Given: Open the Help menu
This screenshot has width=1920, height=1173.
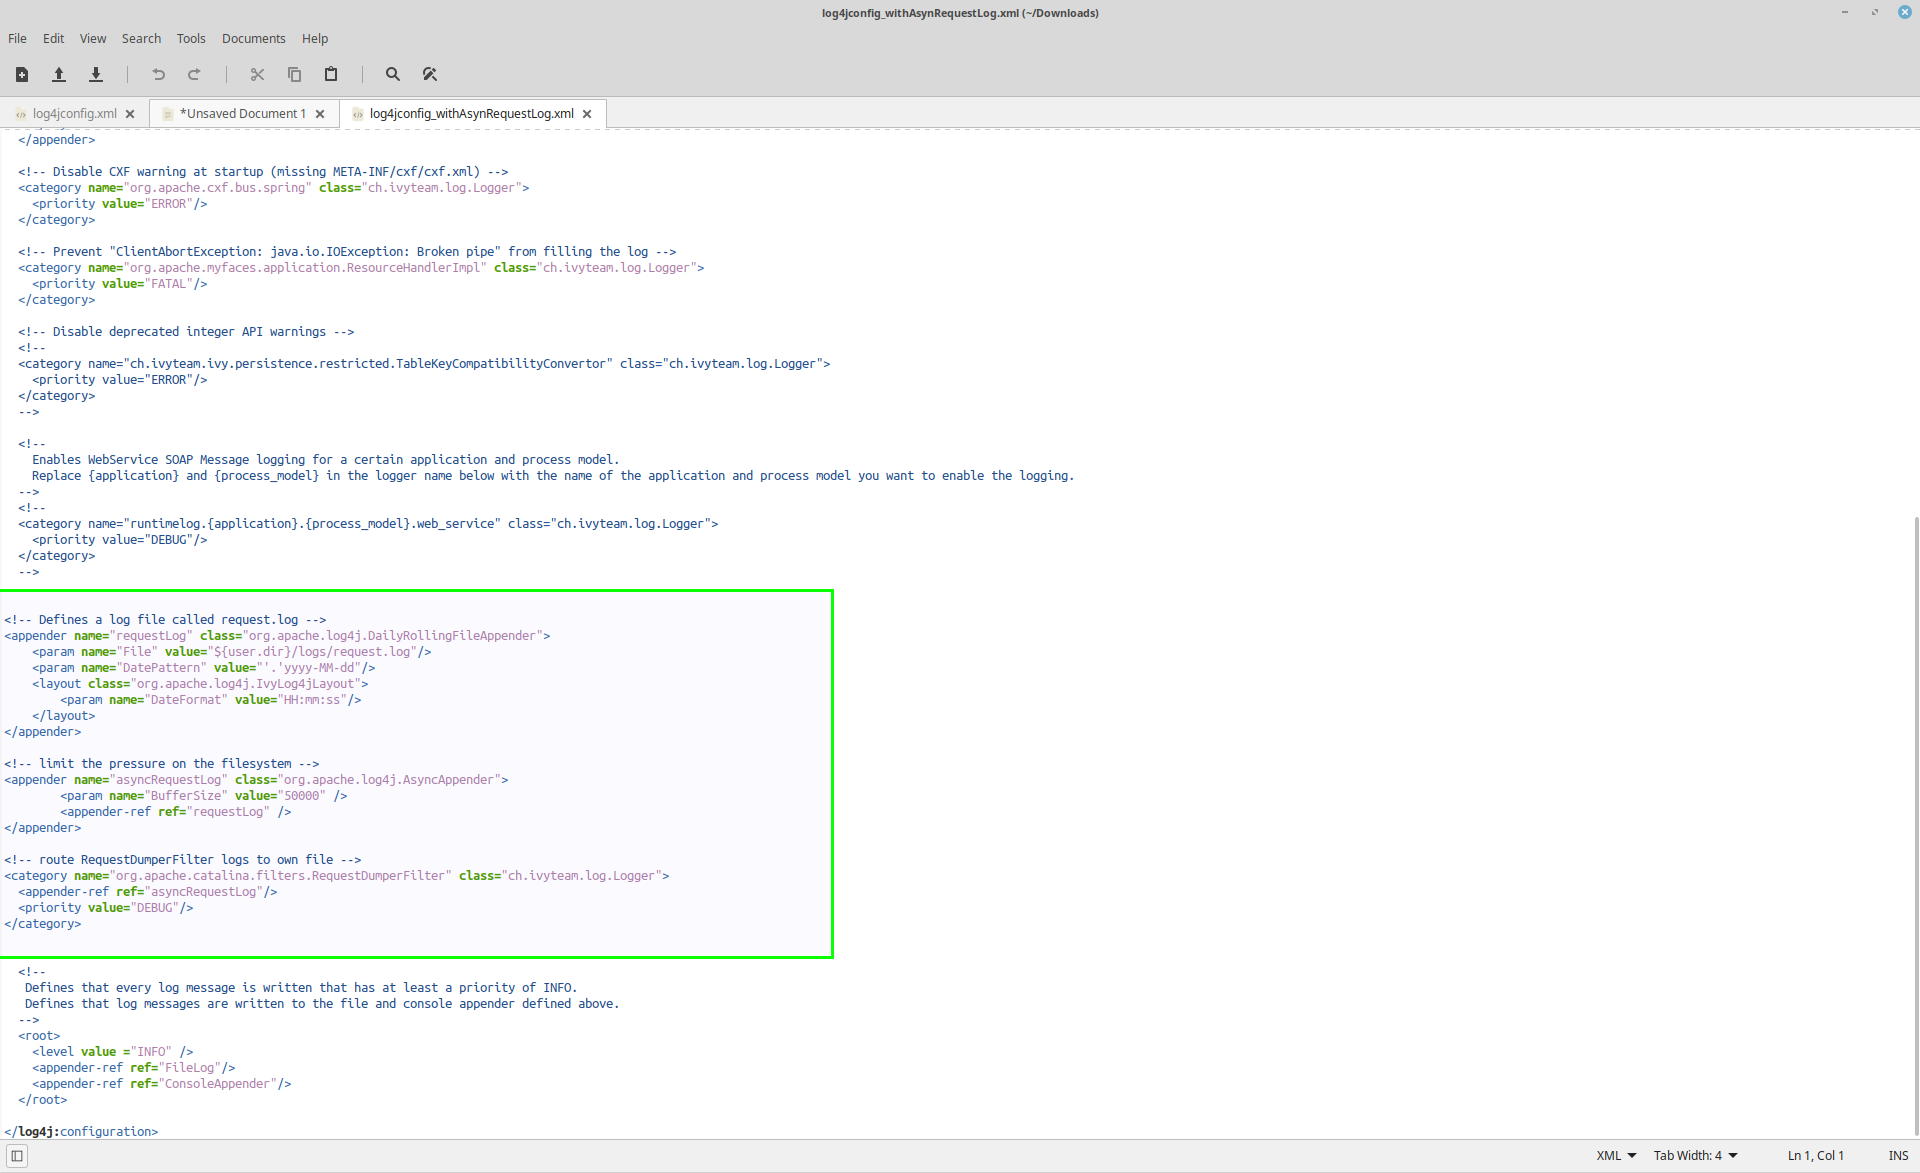Looking at the screenshot, I should 315,38.
